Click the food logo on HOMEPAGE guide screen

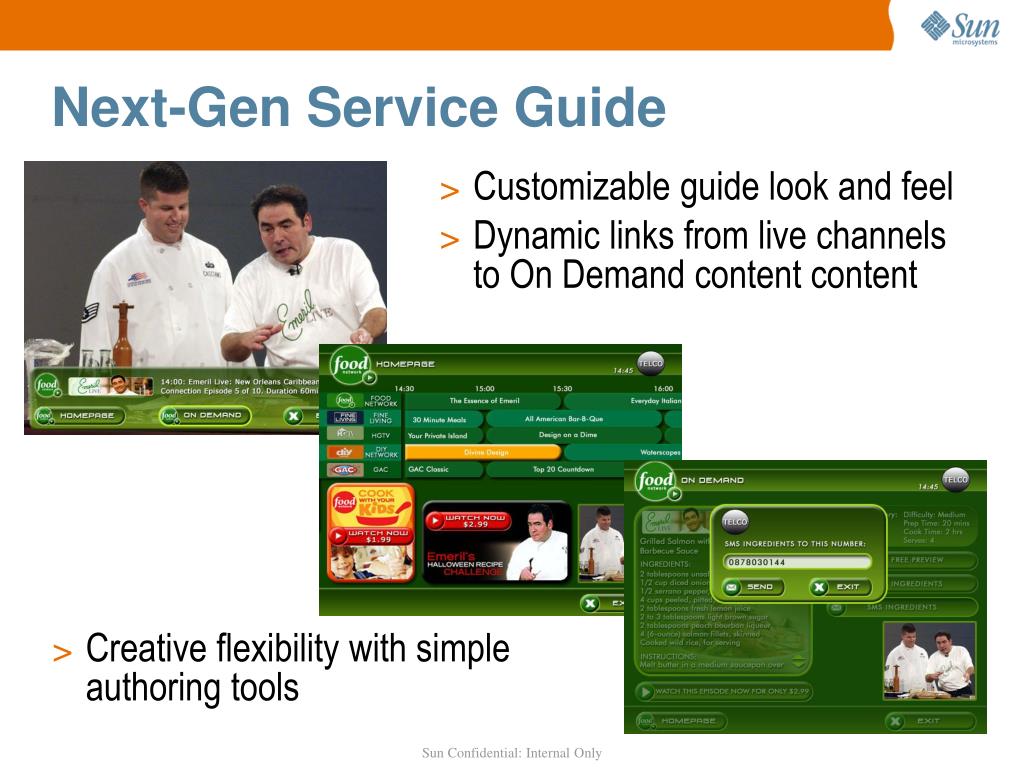pyautogui.click(x=351, y=364)
